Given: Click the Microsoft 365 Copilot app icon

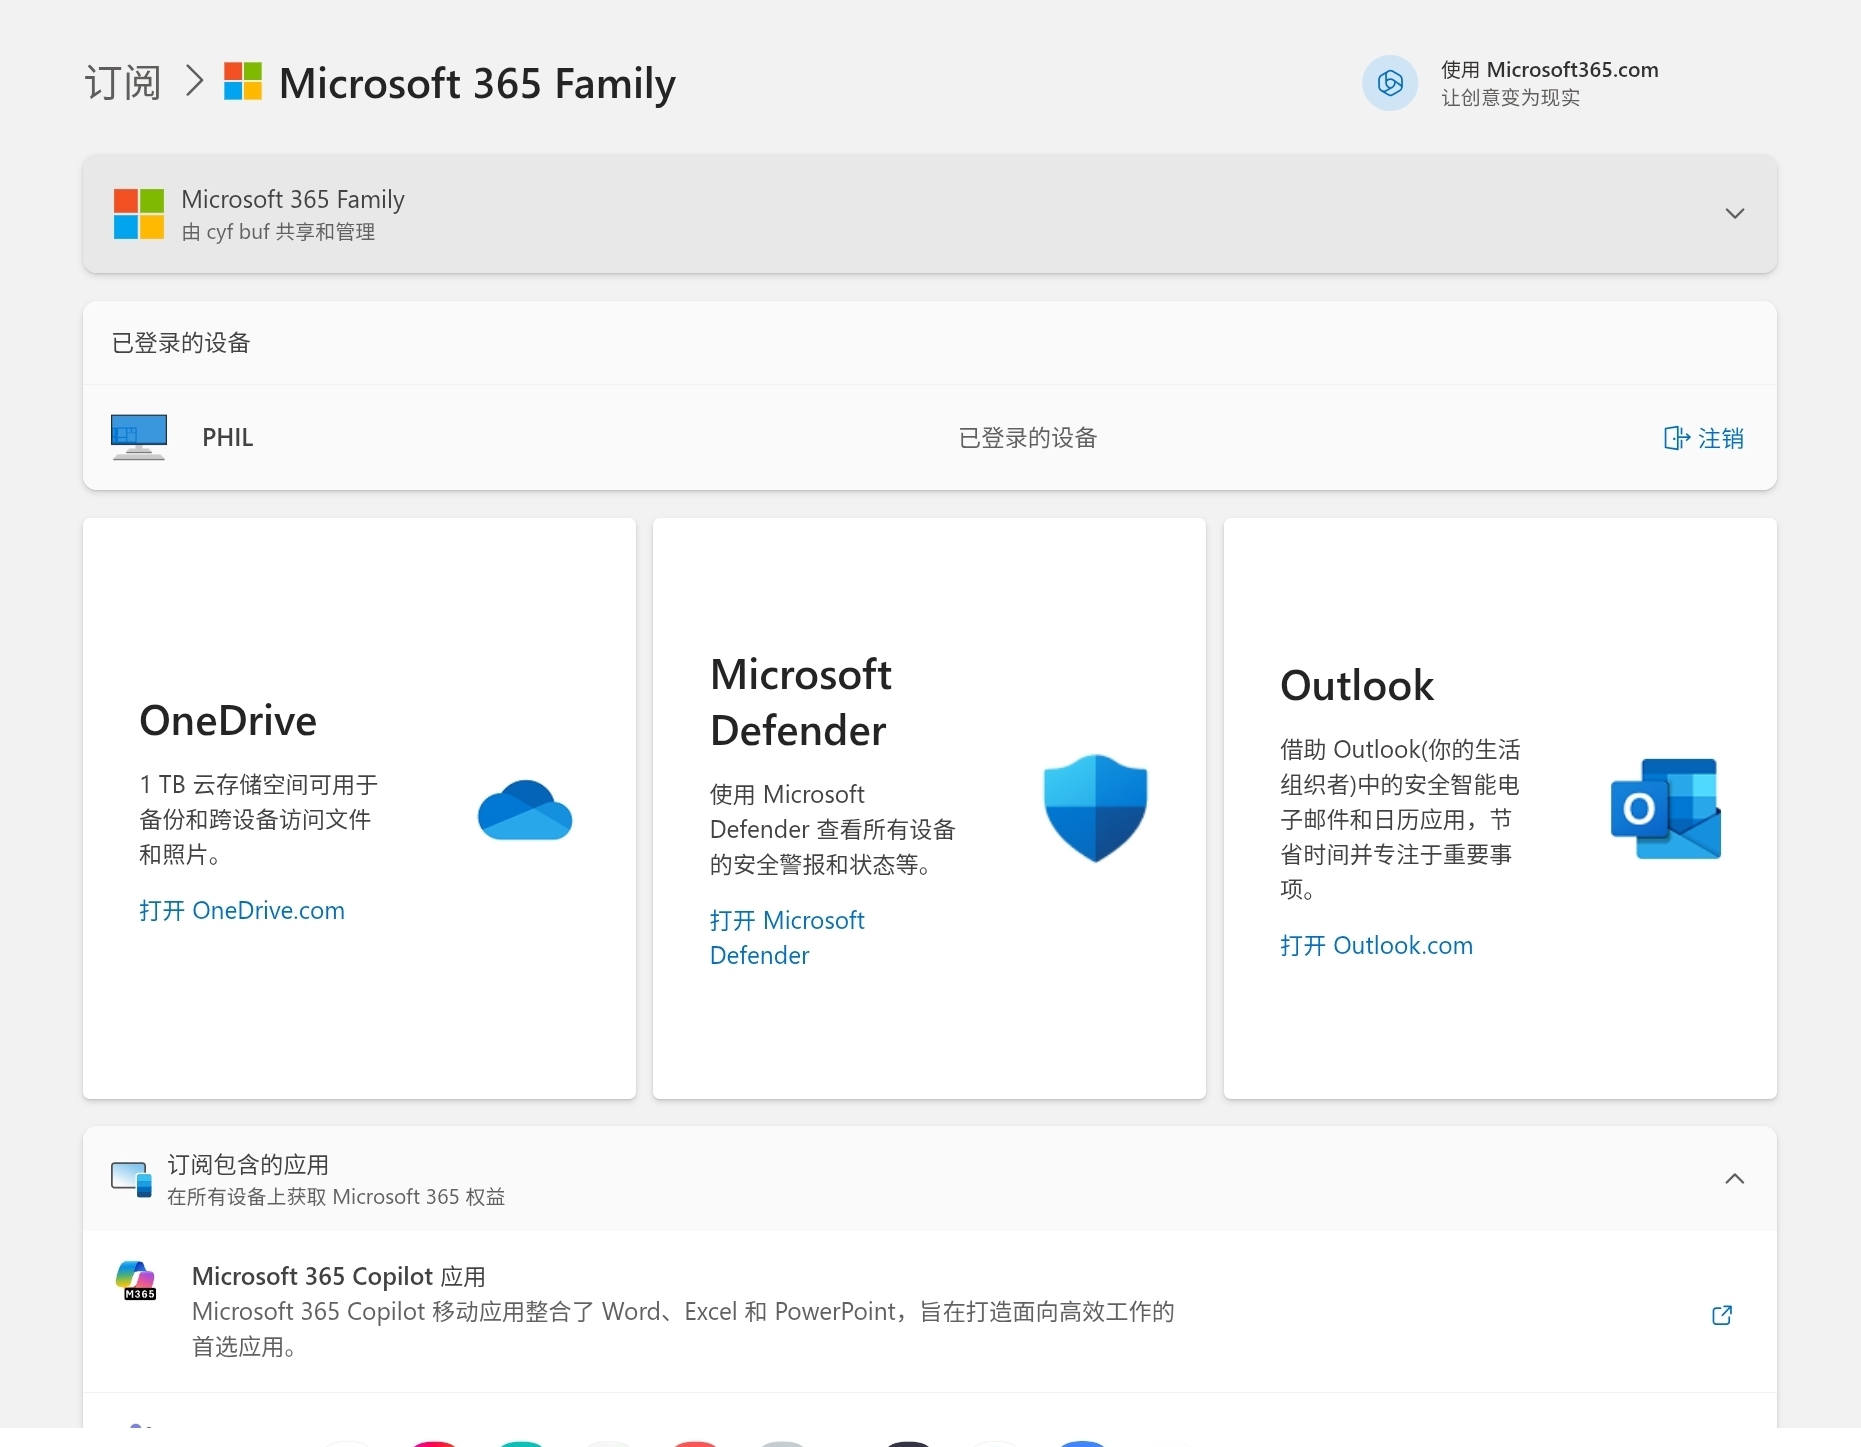Looking at the screenshot, I should point(137,1280).
